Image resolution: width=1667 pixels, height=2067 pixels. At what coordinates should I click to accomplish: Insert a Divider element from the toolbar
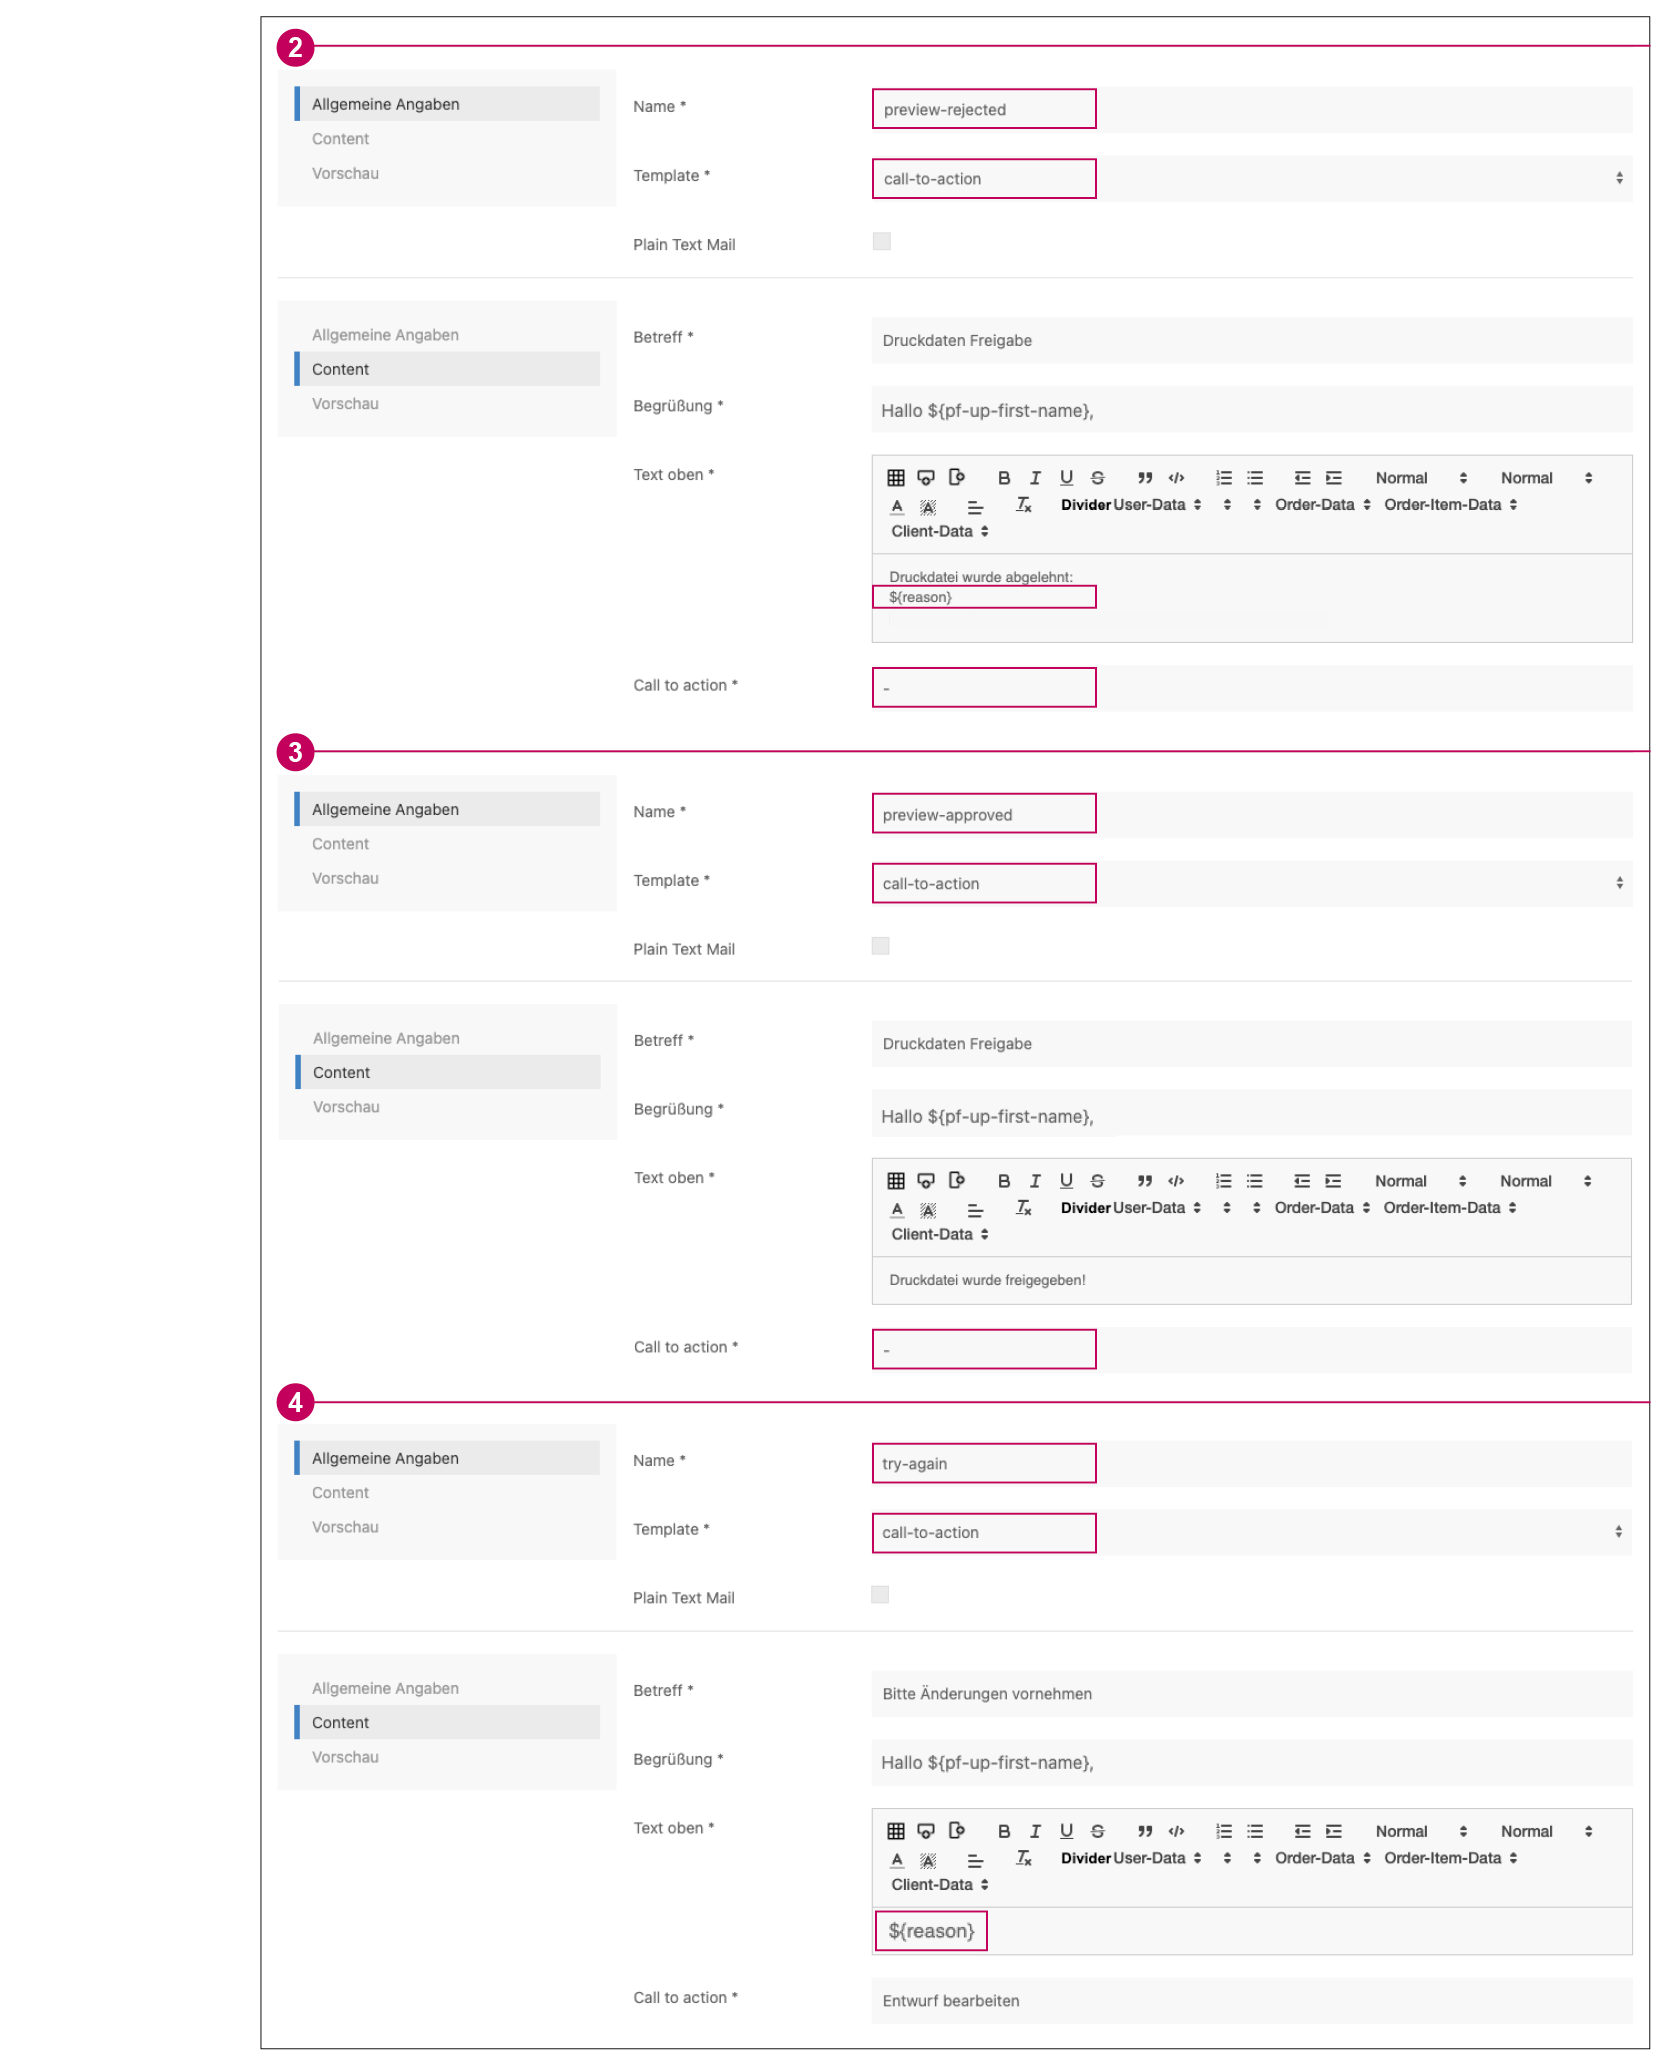click(x=1085, y=505)
